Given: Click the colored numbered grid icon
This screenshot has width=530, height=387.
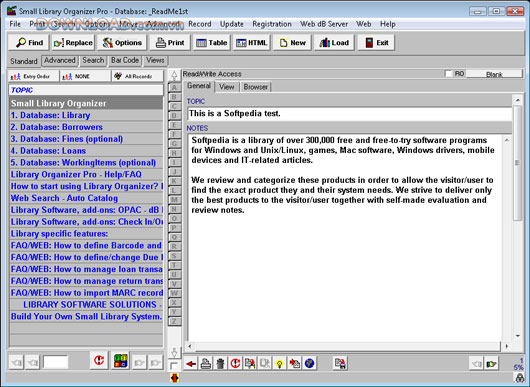Looking at the screenshot, I should [121, 361].
